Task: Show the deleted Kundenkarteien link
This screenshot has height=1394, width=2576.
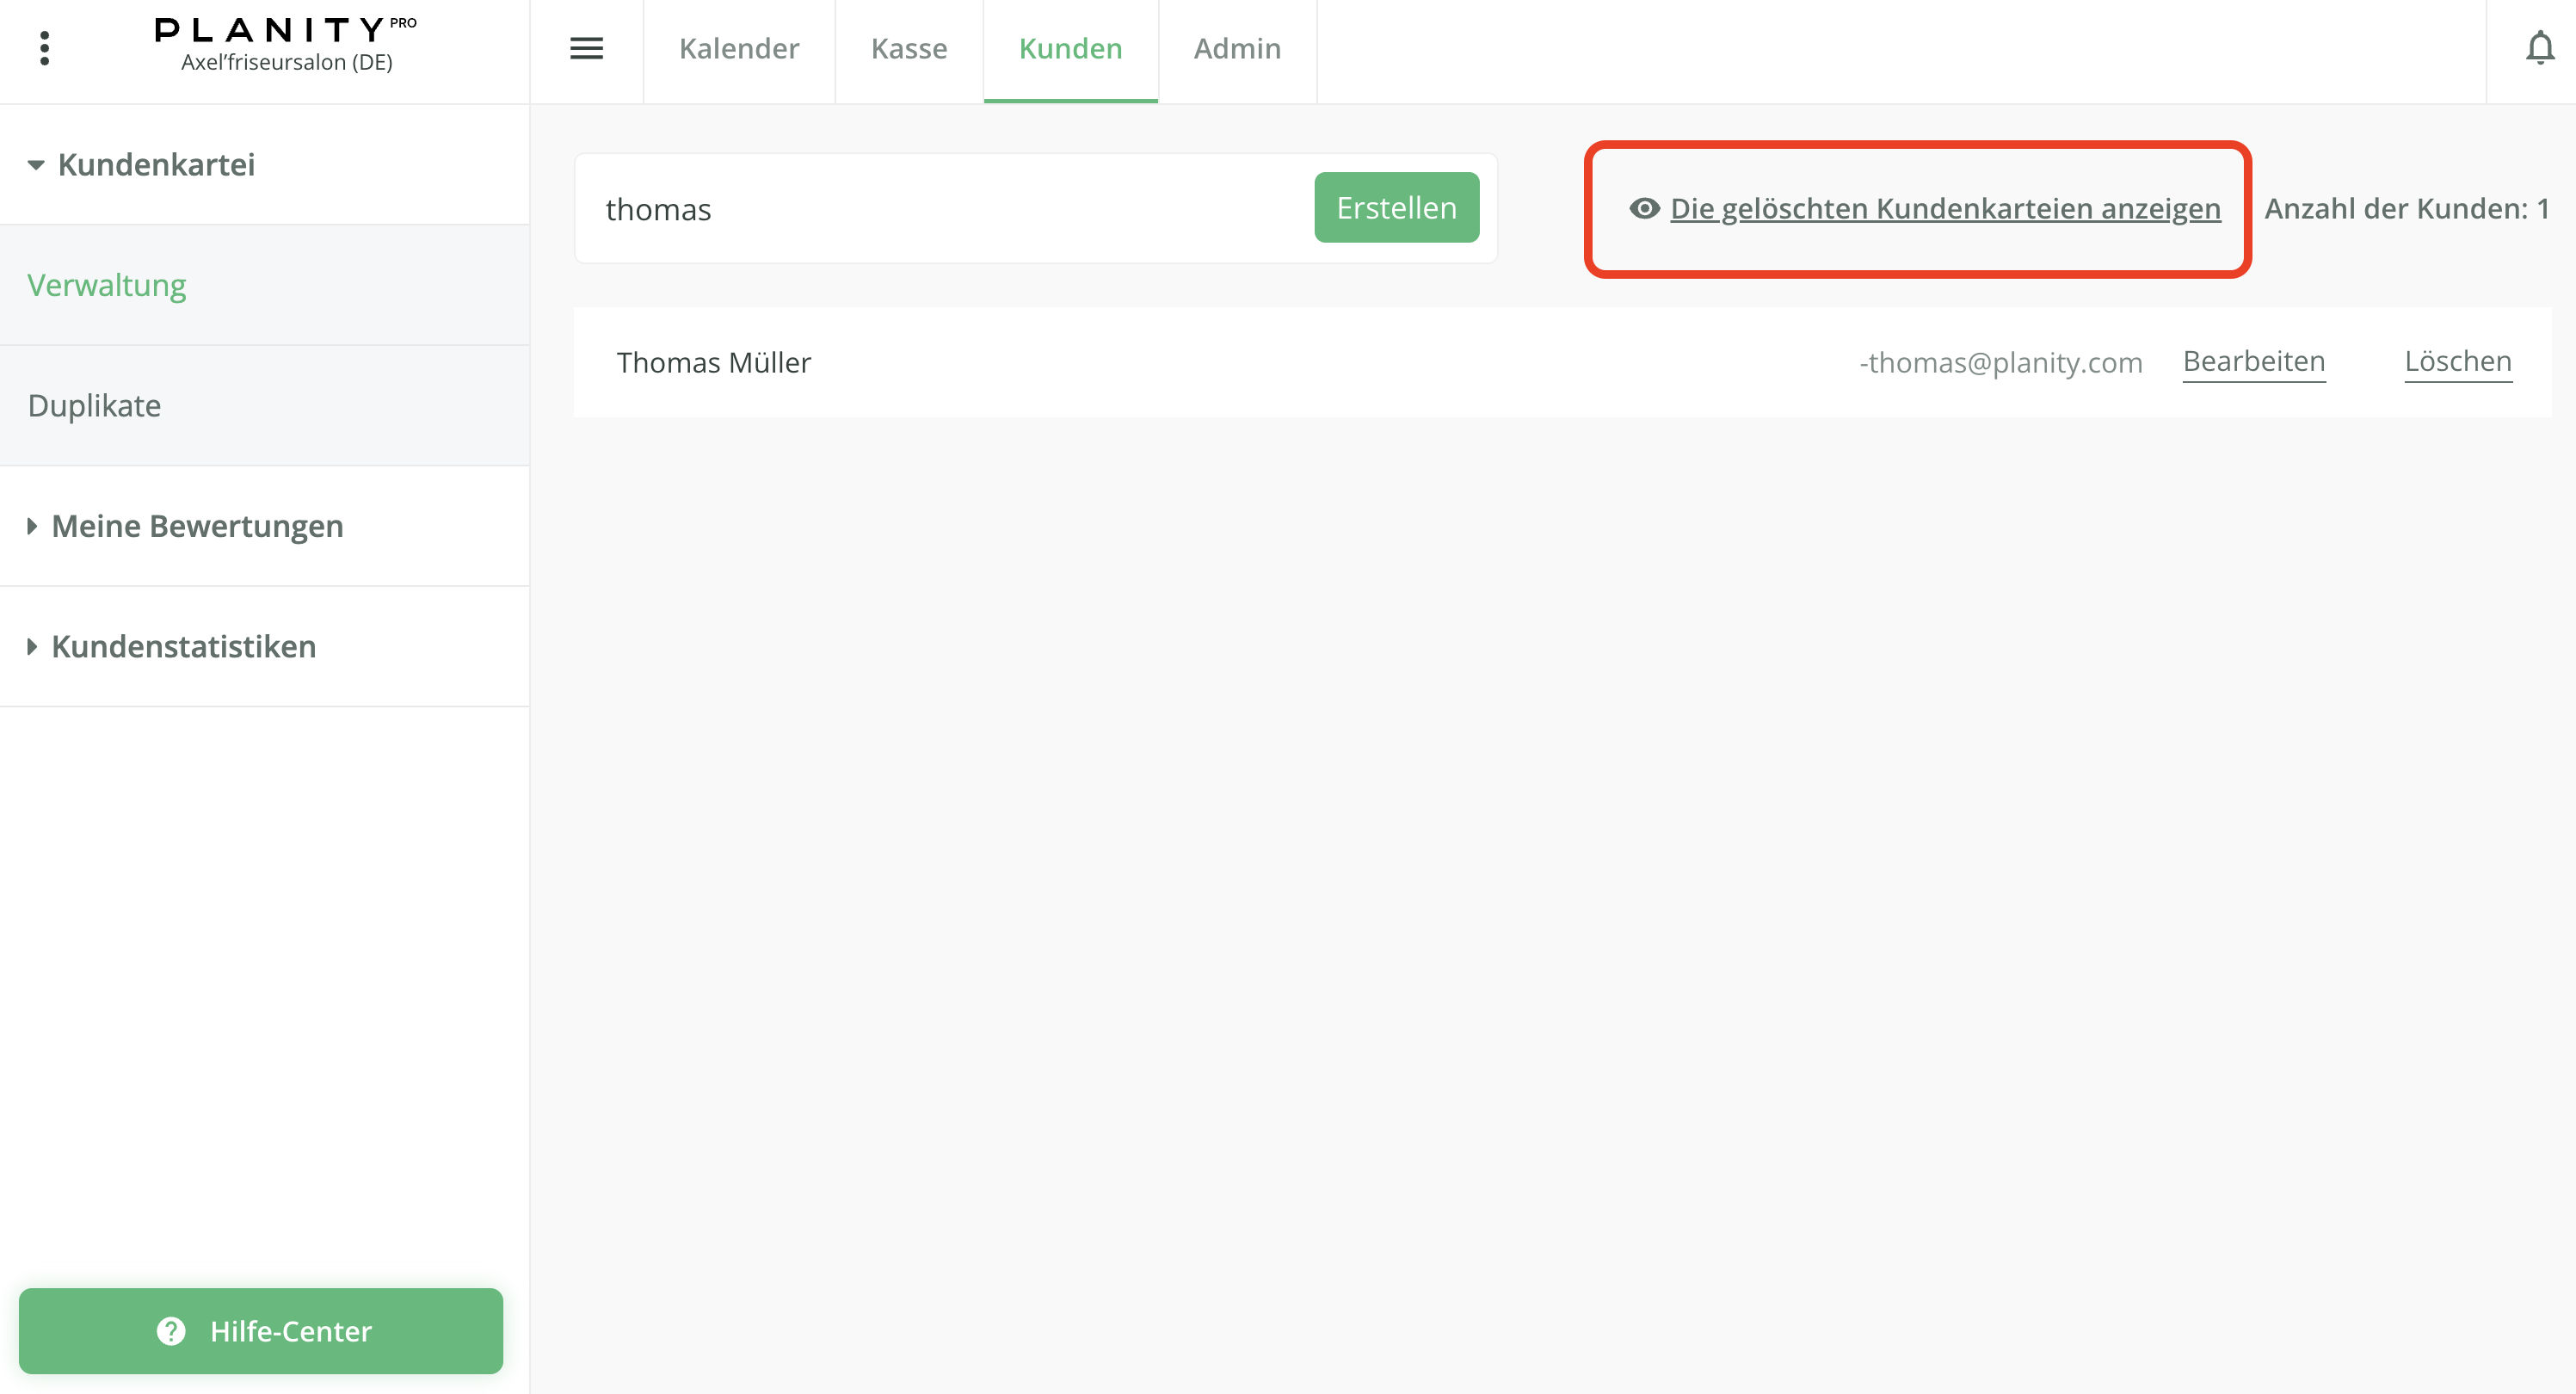Action: tap(1944, 209)
